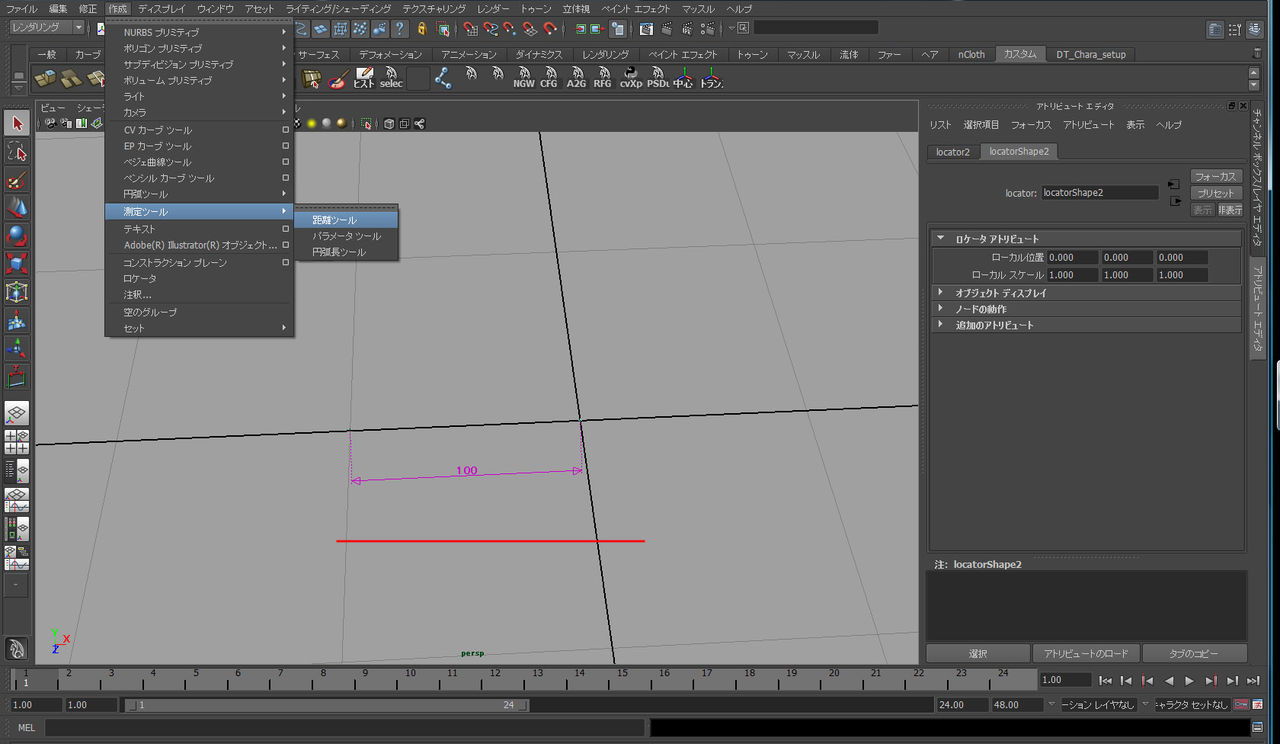The height and width of the screenshot is (744, 1280).
Task: Click the animation range slider bar
Action: (327, 705)
